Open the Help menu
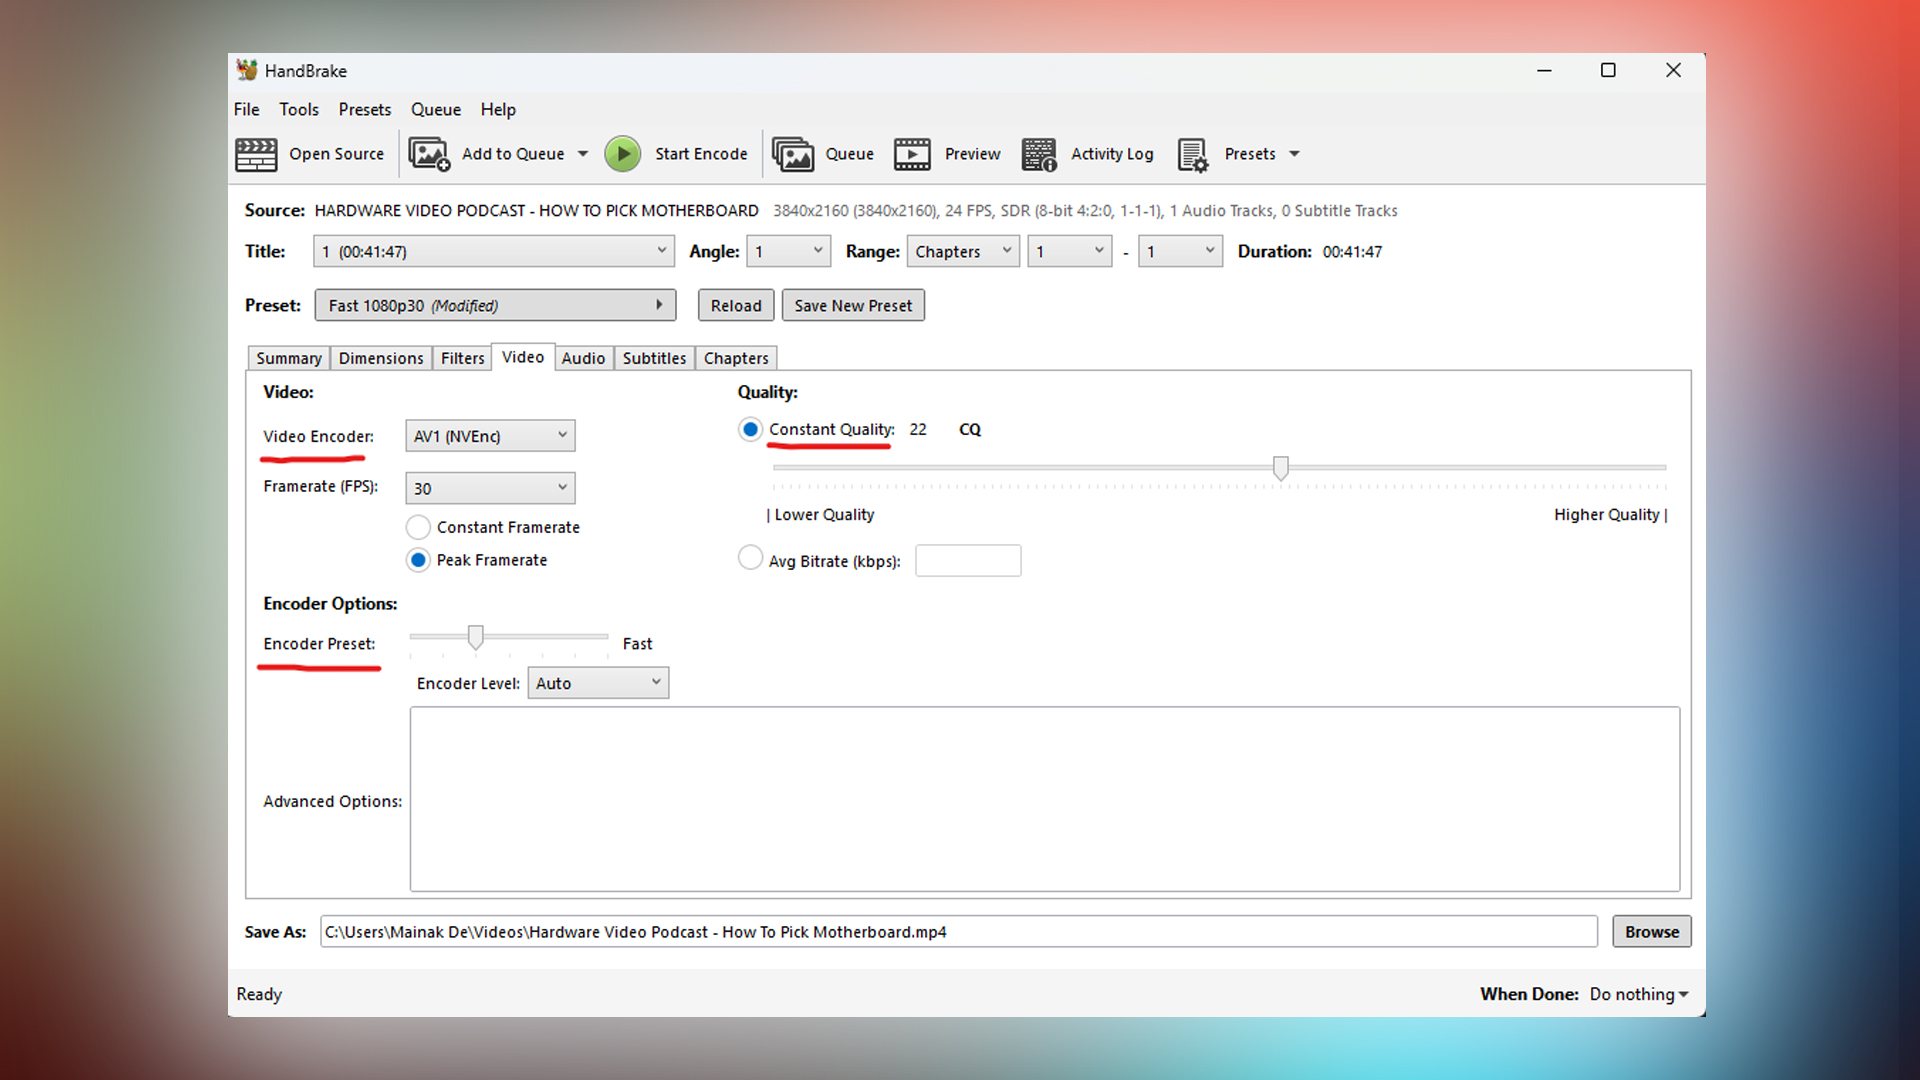Image resolution: width=1920 pixels, height=1080 pixels. tap(498, 109)
